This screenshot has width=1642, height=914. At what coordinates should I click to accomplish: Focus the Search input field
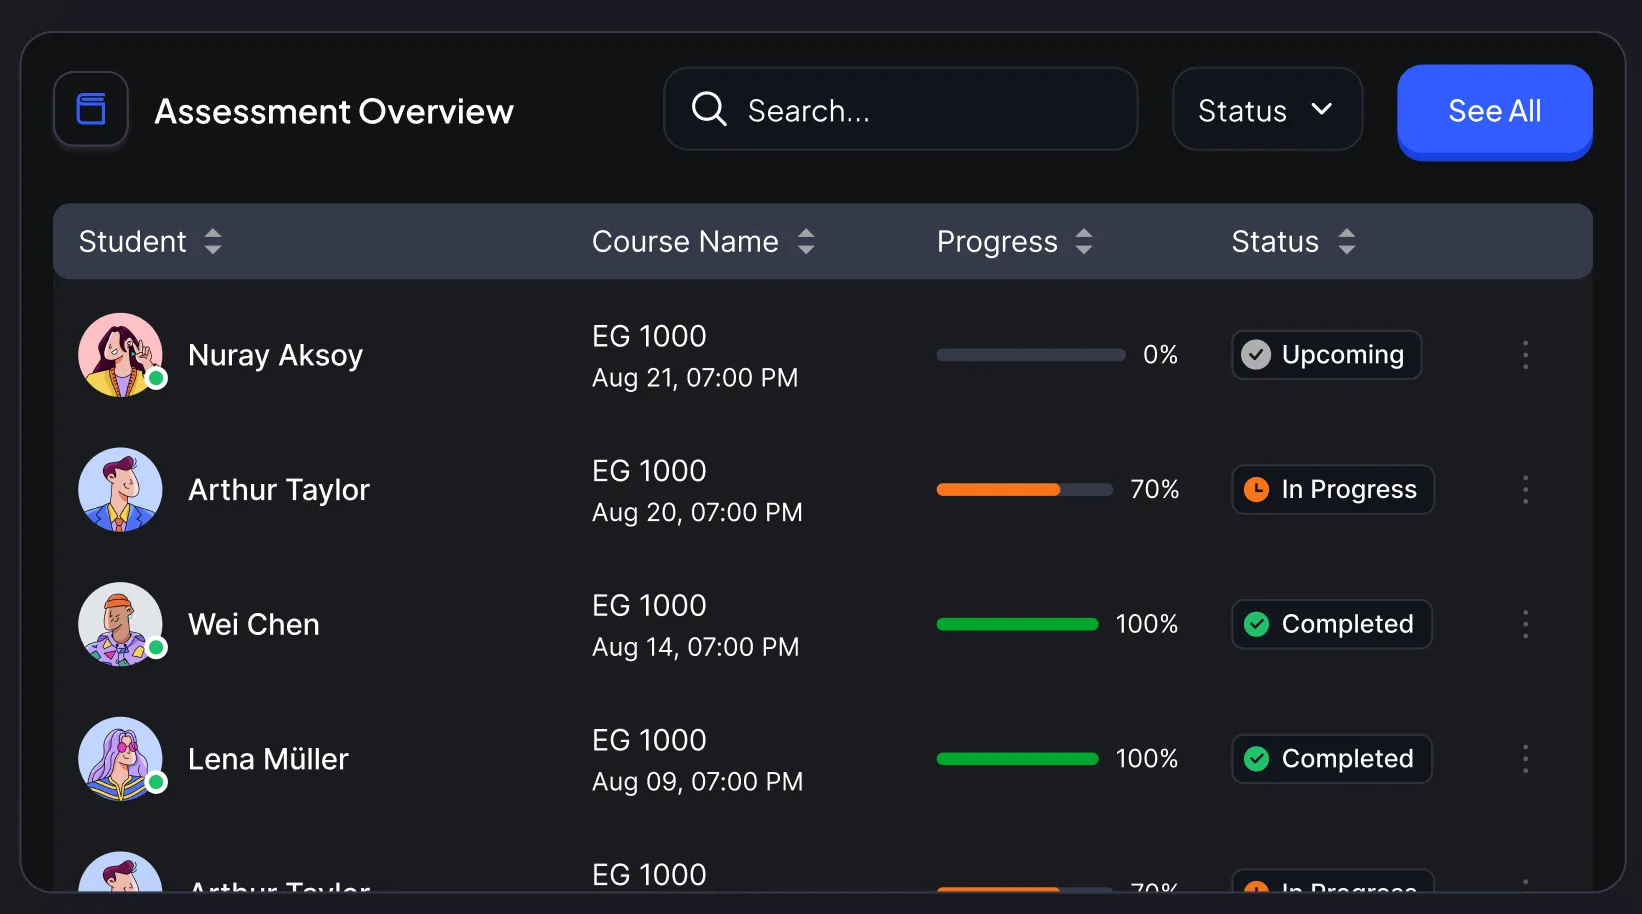click(x=901, y=109)
